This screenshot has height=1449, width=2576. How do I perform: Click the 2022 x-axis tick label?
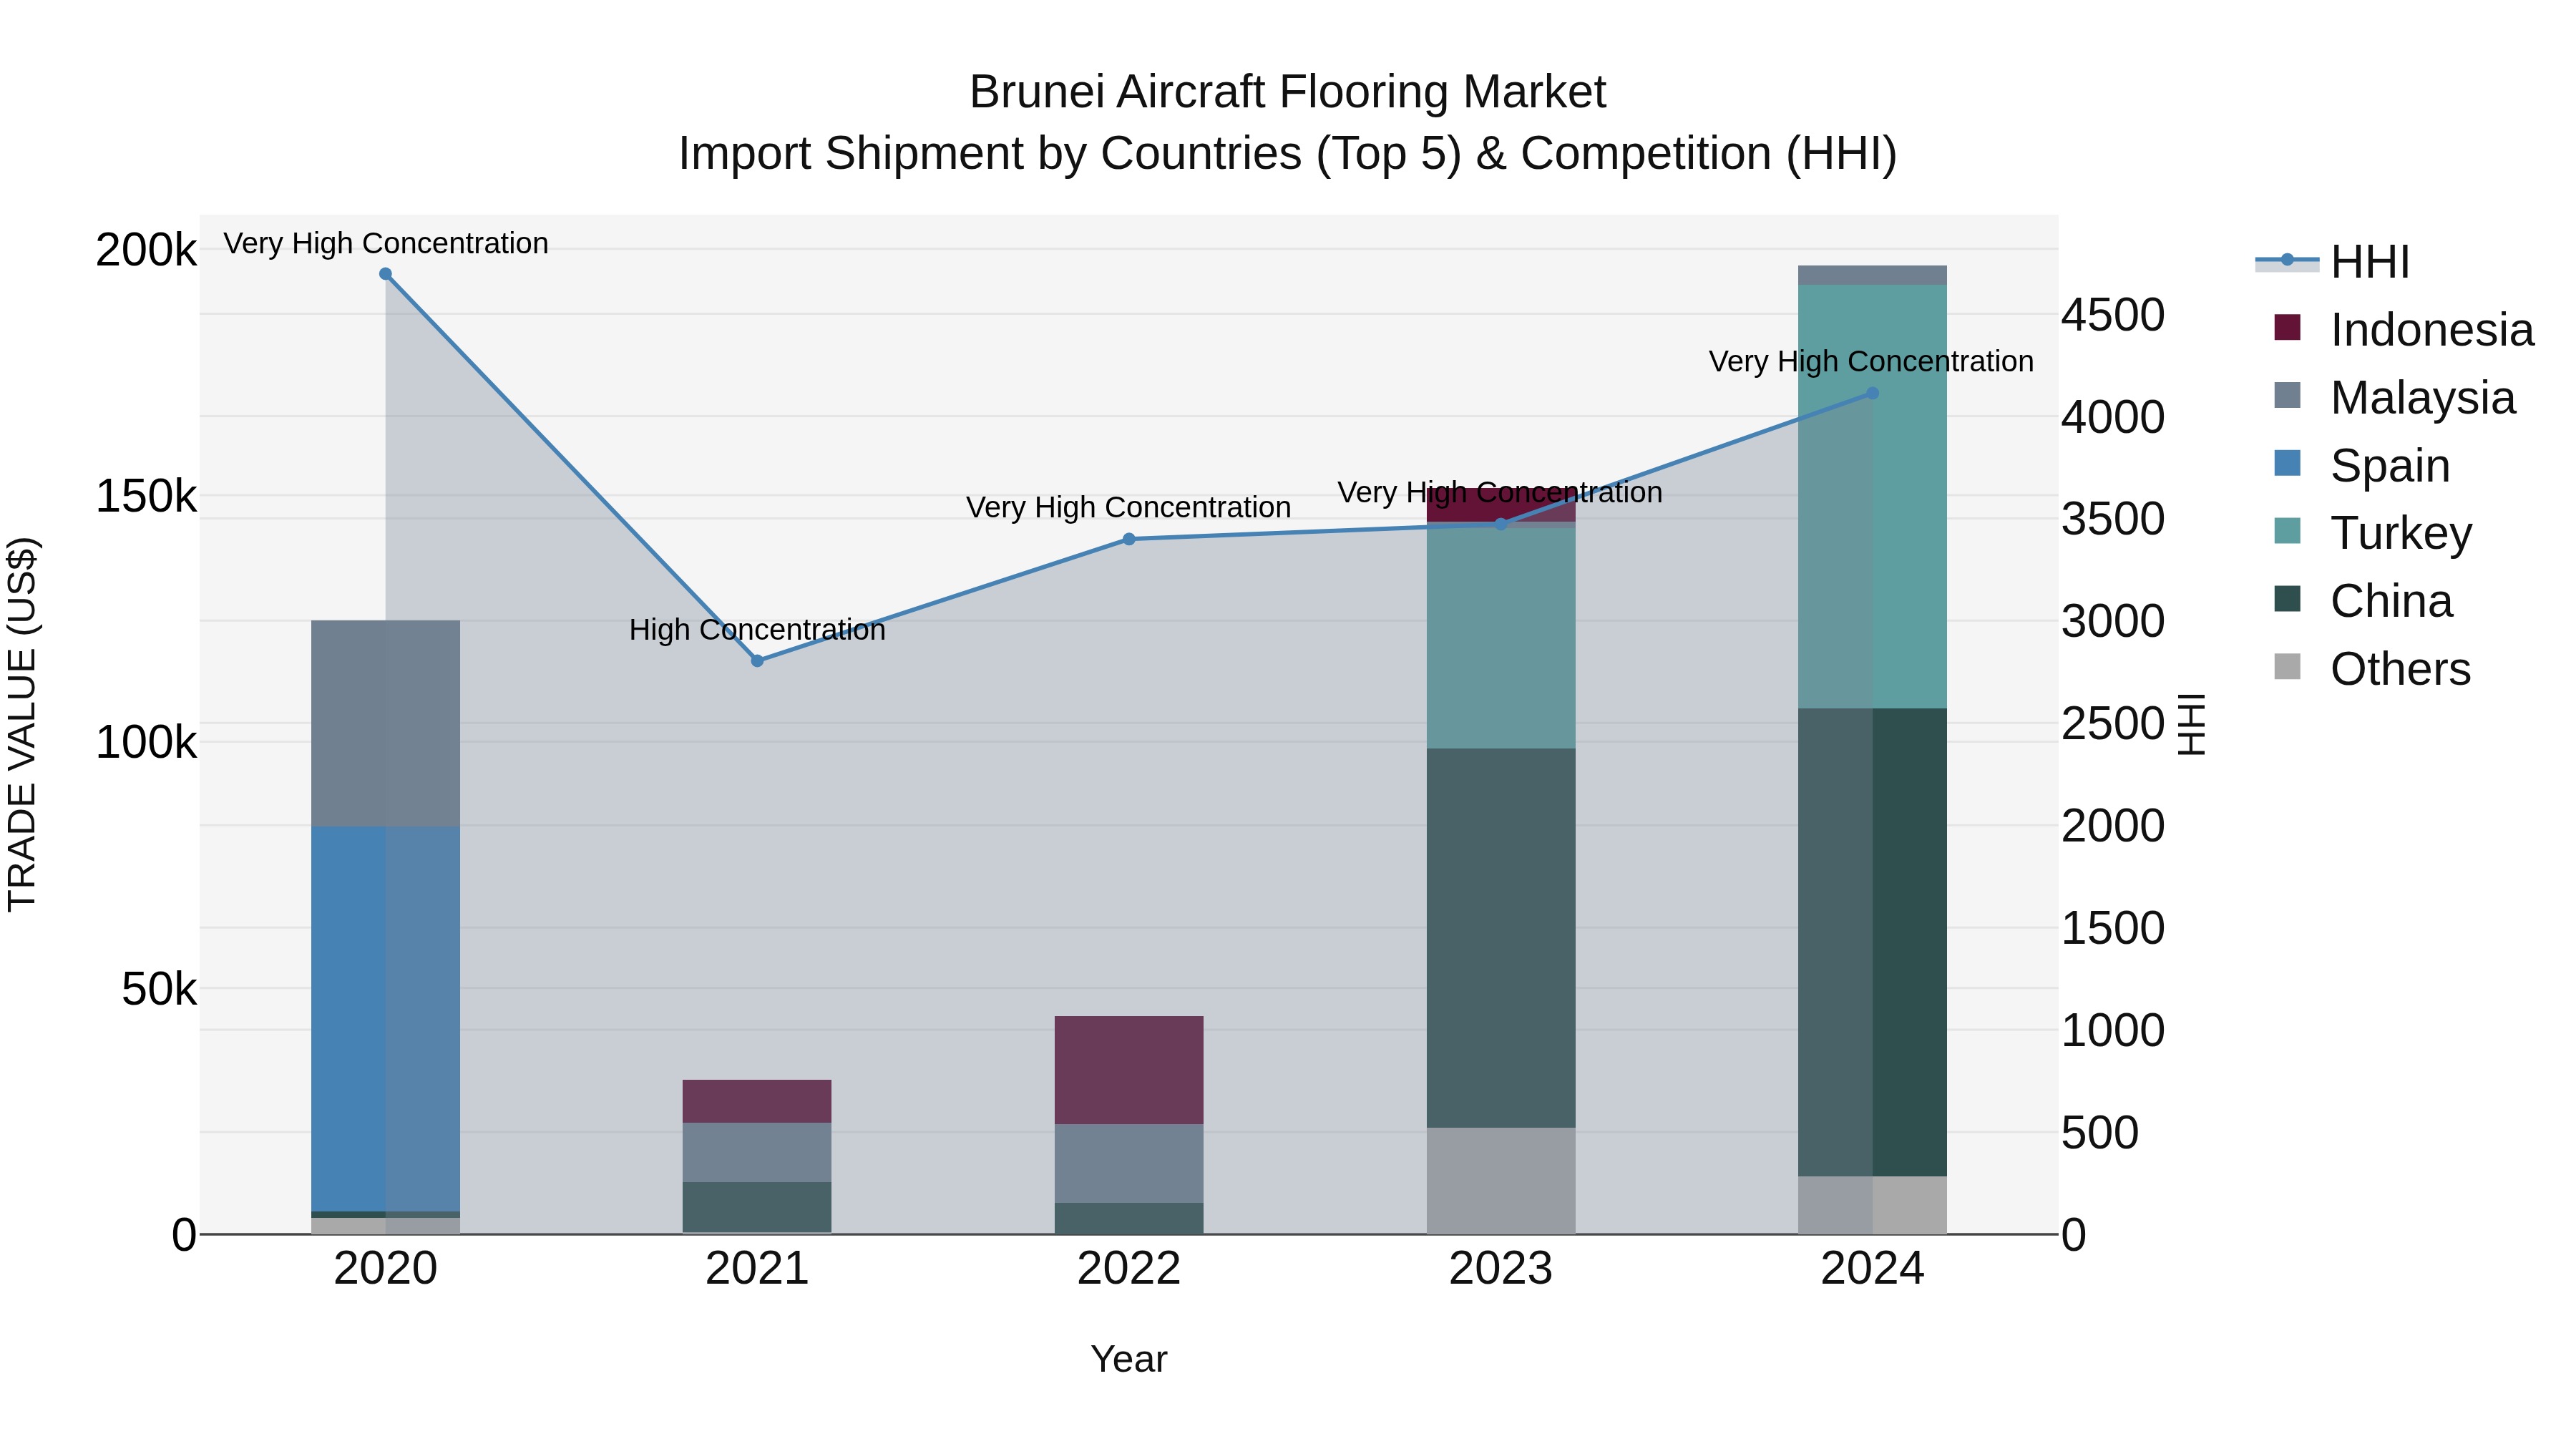click(x=1129, y=1269)
